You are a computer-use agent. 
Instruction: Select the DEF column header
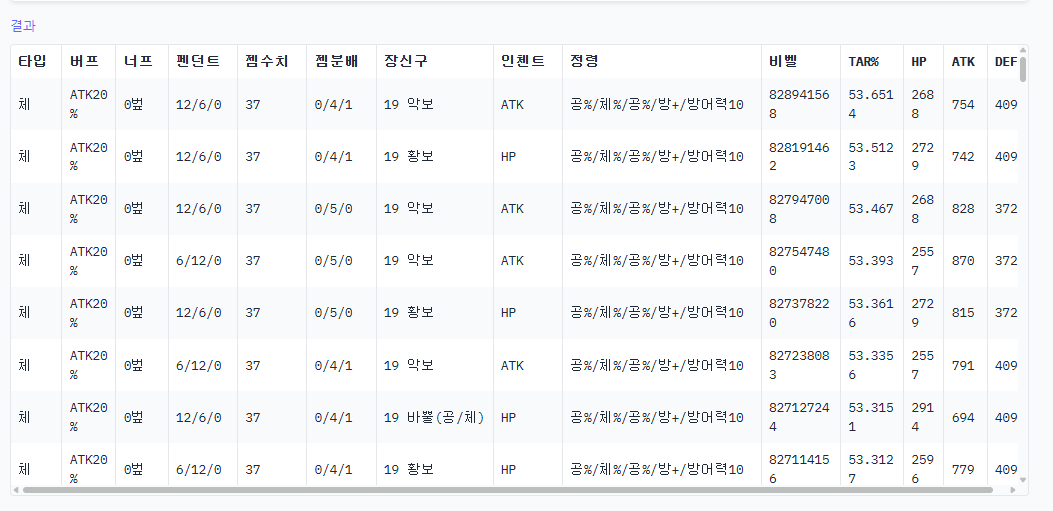pos(1005,61)
